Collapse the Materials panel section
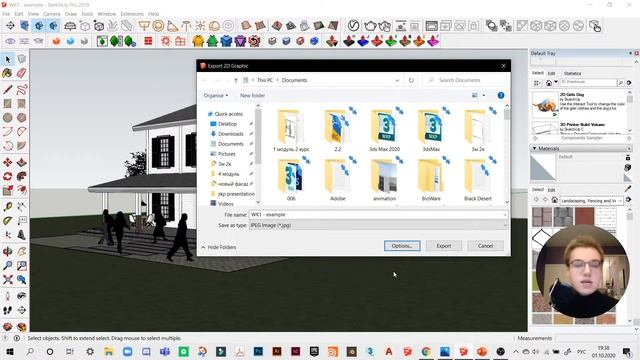This screenshot has width=640, height=360. click(x=534, y=149)
